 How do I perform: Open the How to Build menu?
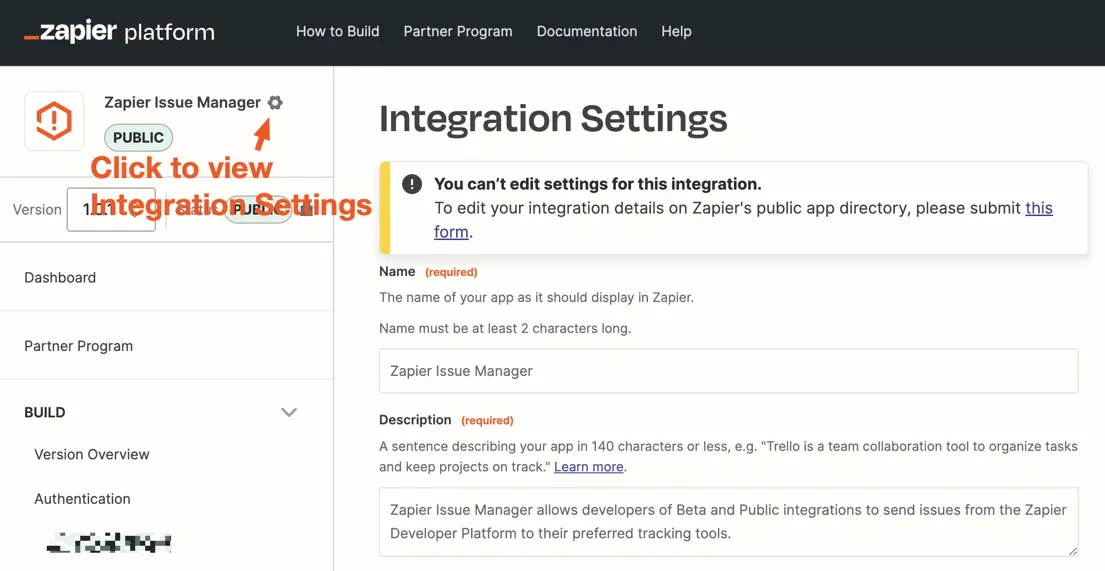coord(338,32)
